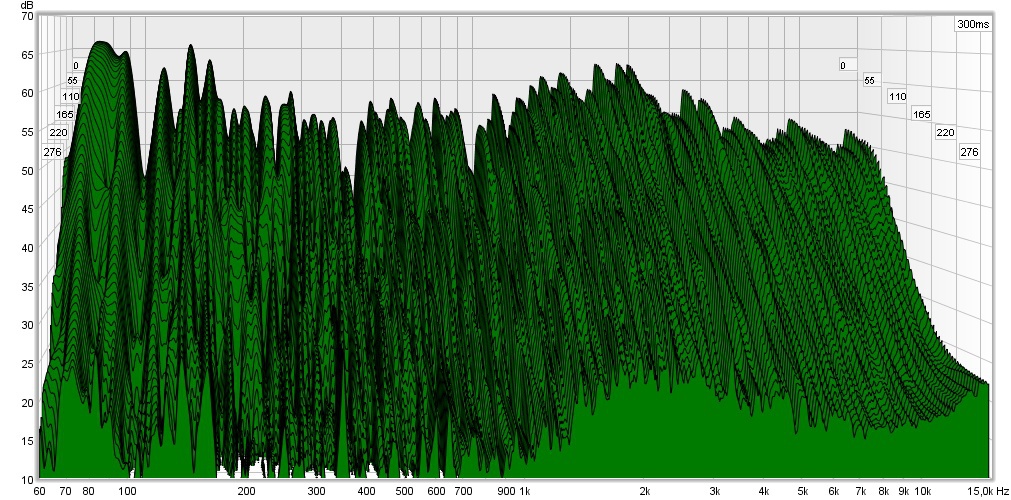This screenshot has height=500, width=1011.
Task: Select the 10 dB vertical axis label
Action: click(x=27, y=480)
